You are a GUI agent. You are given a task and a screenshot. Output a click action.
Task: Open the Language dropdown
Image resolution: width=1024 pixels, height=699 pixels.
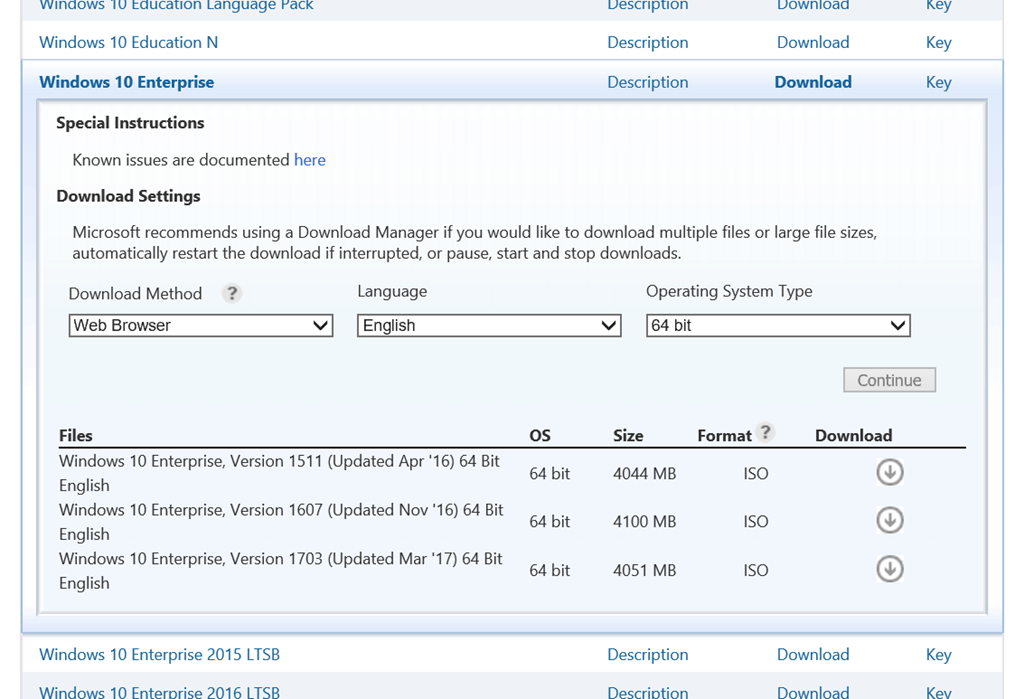pos(489,326)
